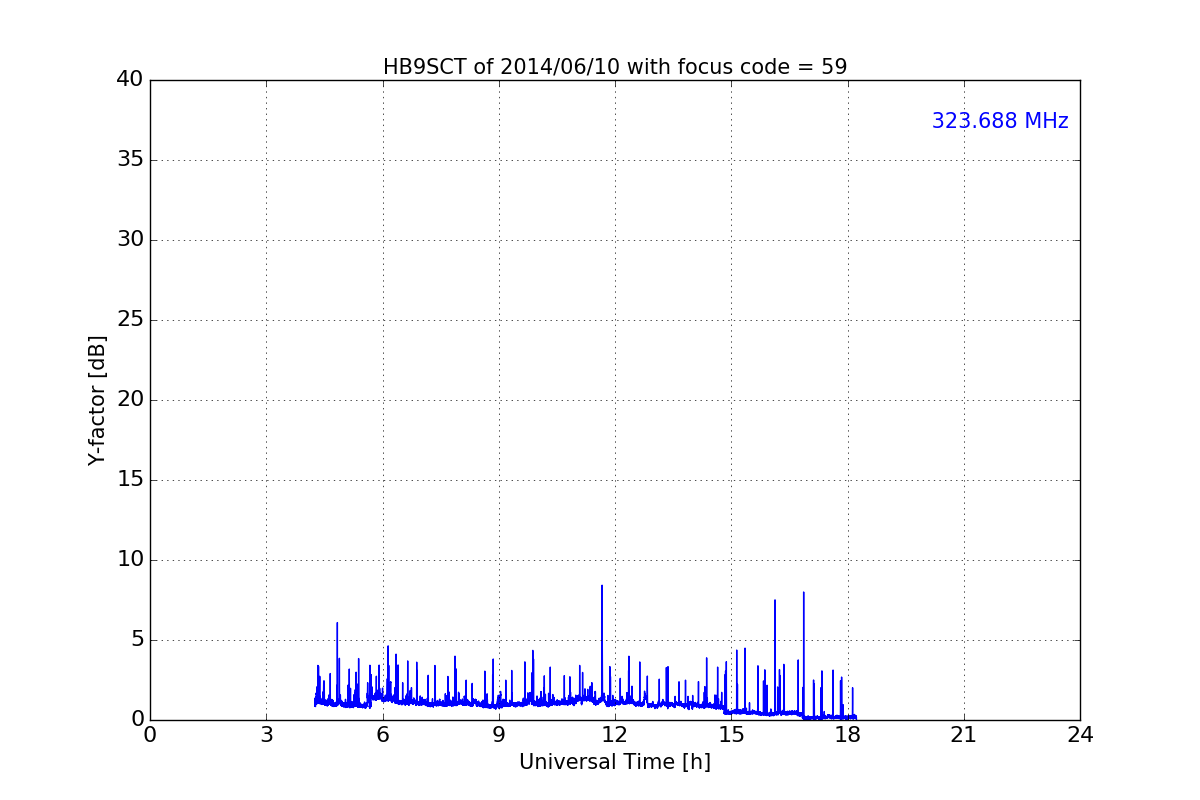Click x-axis tick label '12'
The image size is (1200, 800).
(x=615, y=735)
